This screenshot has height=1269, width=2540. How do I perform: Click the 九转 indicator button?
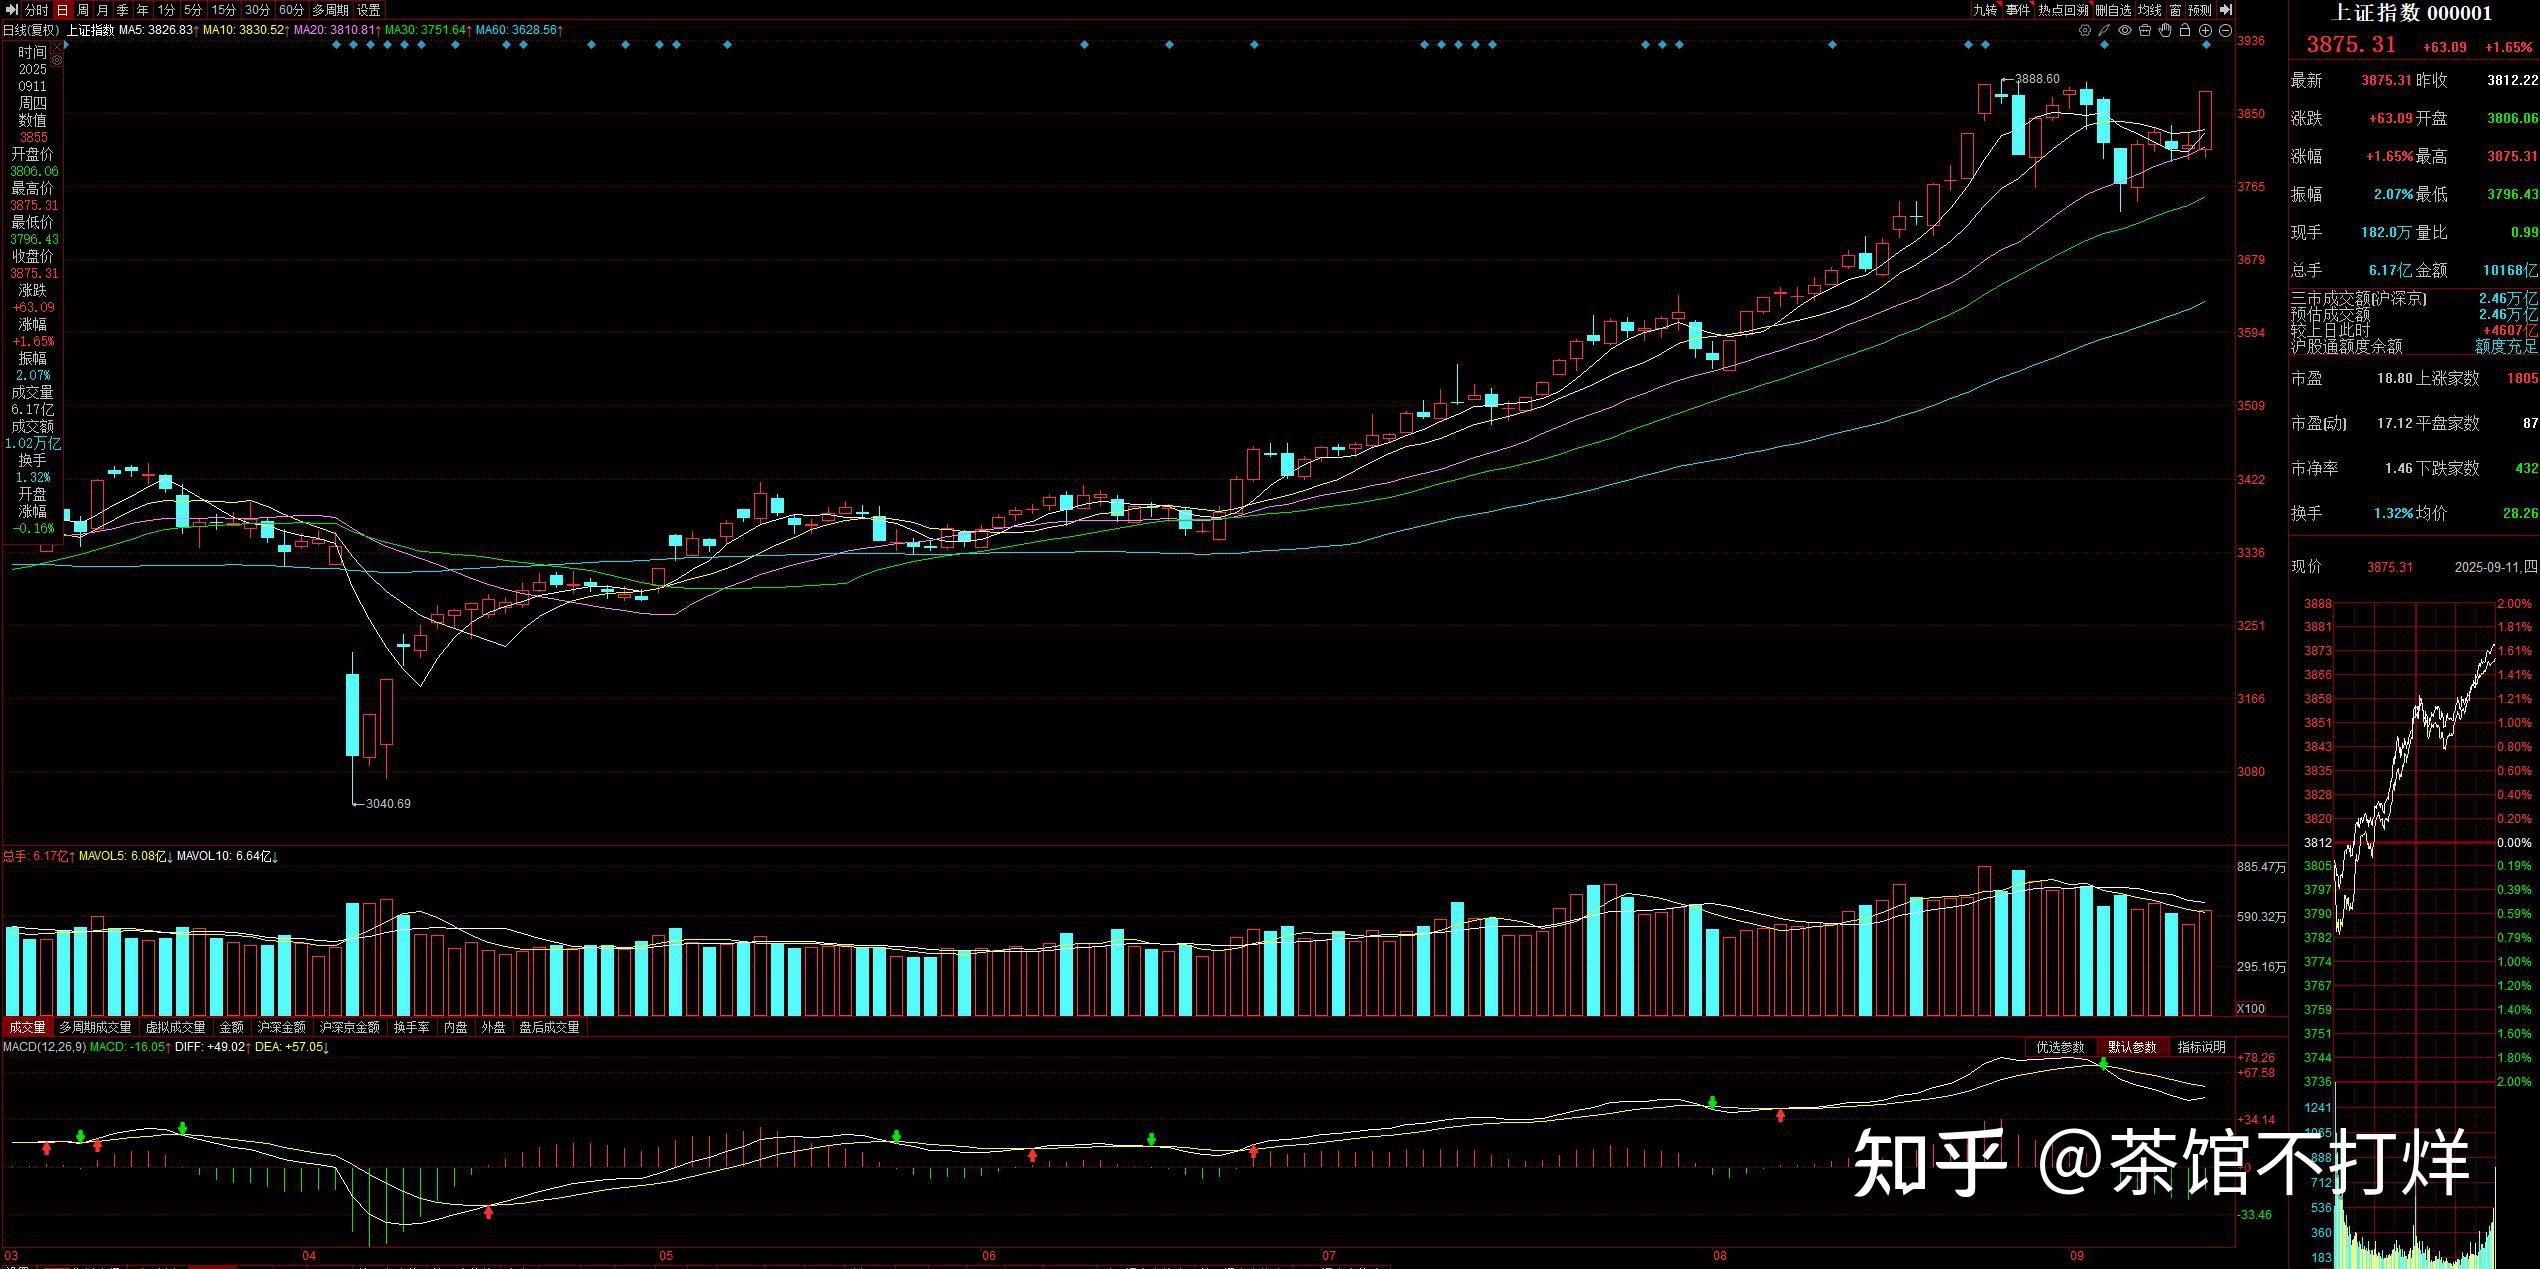pos(1984,10)
